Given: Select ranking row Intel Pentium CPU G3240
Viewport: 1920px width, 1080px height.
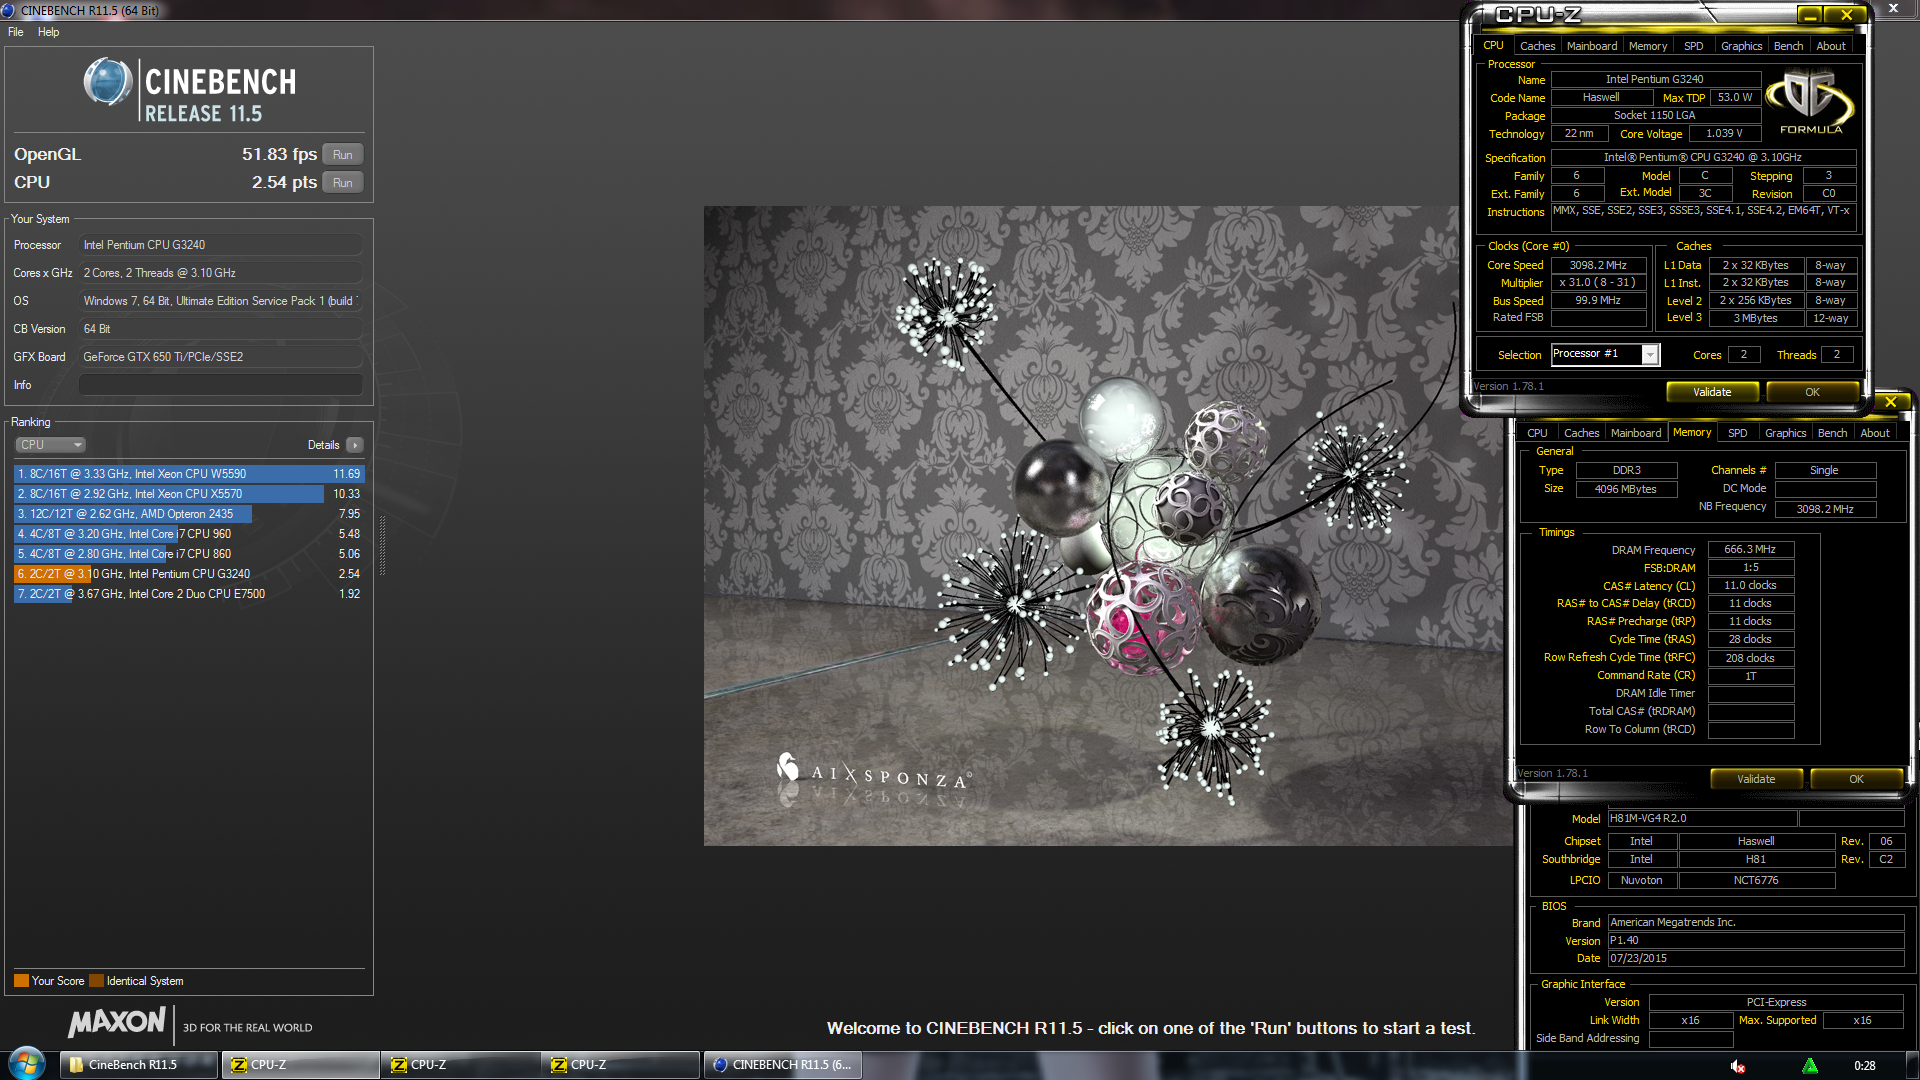Looking at the screenshot, I should (189, 574).
